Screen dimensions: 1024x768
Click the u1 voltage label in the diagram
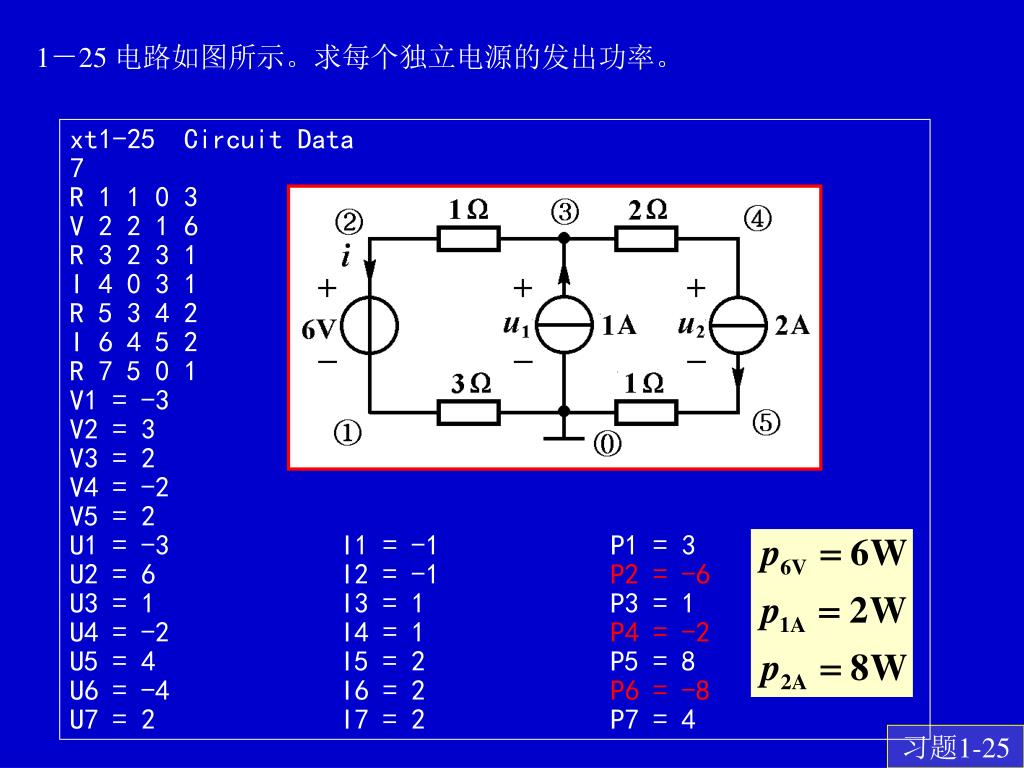(517, 325)
